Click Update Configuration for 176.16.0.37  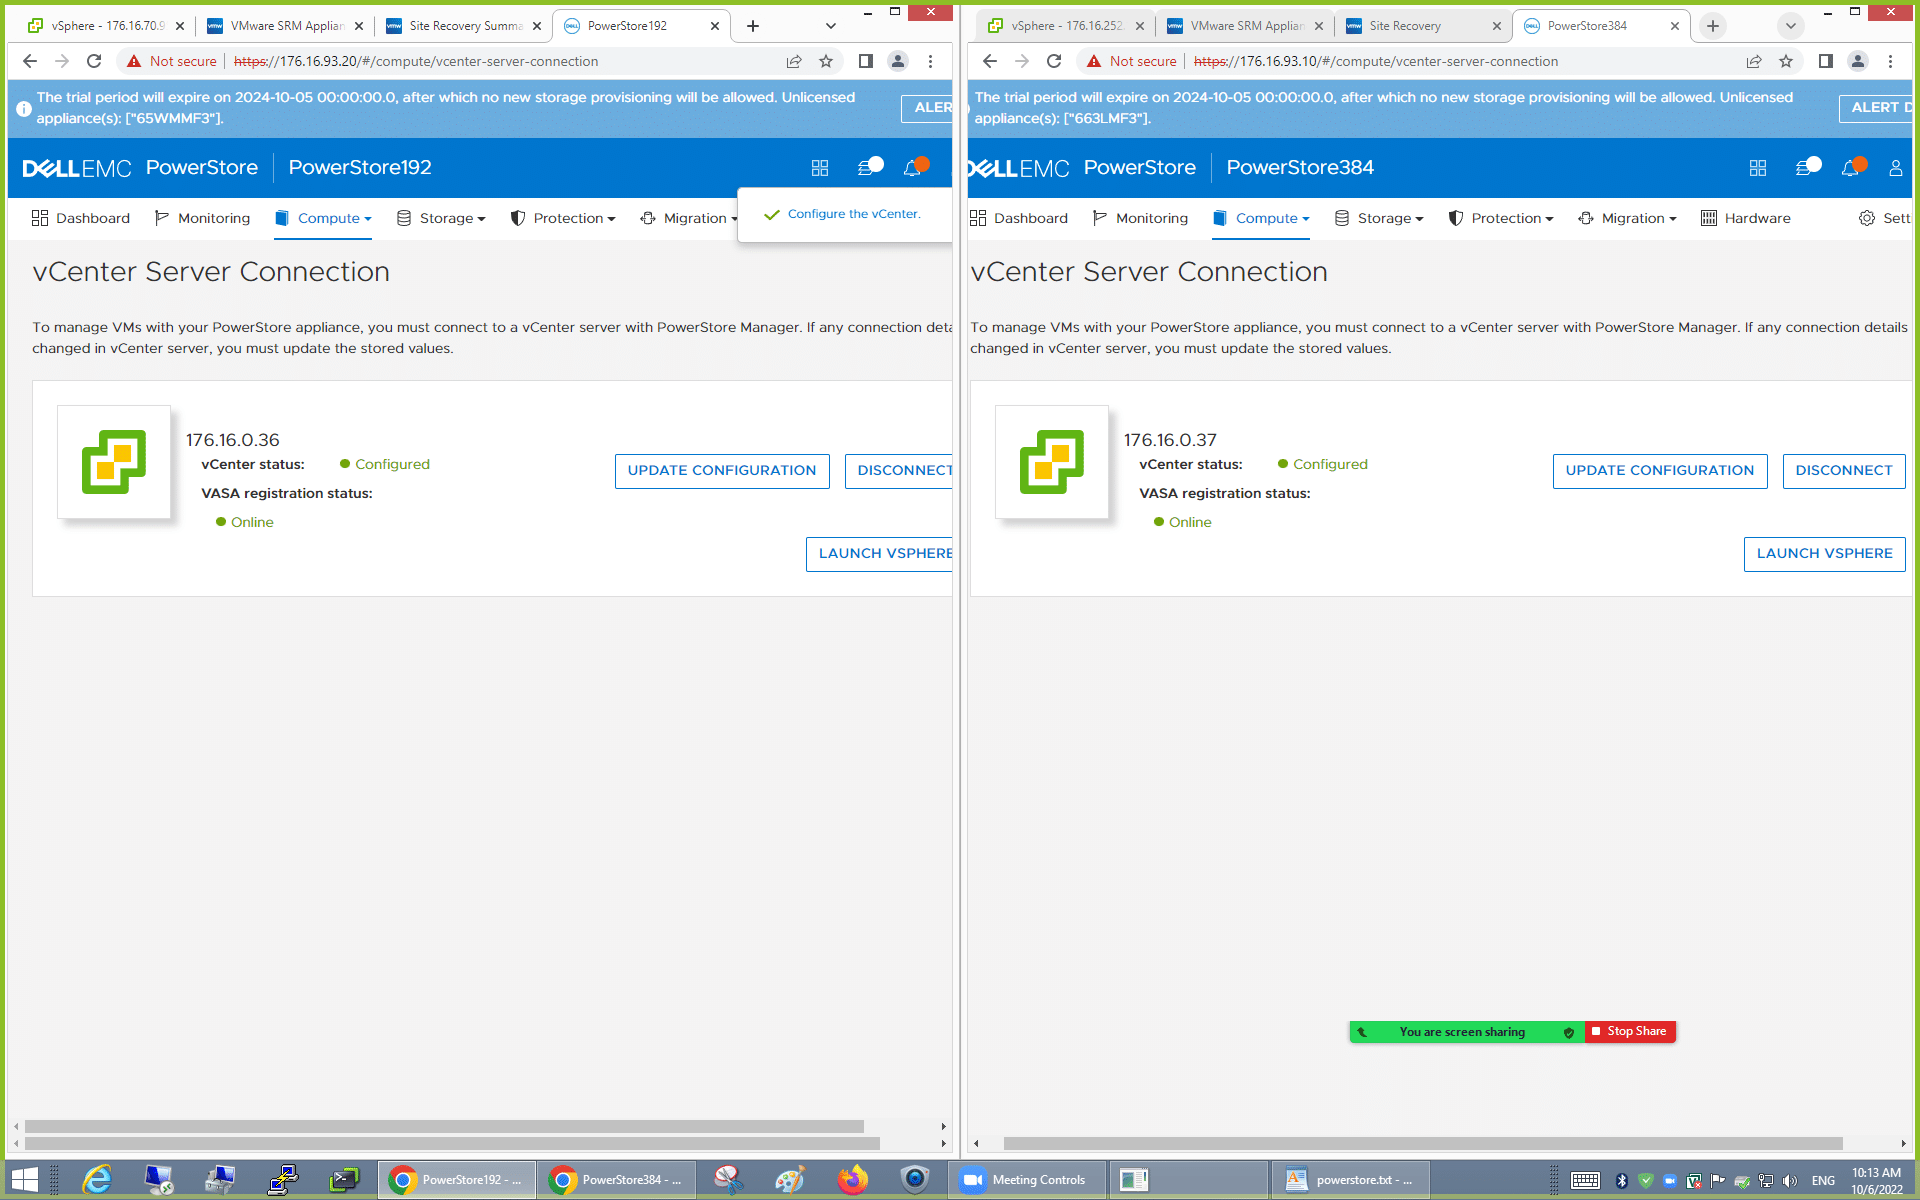1660,470
